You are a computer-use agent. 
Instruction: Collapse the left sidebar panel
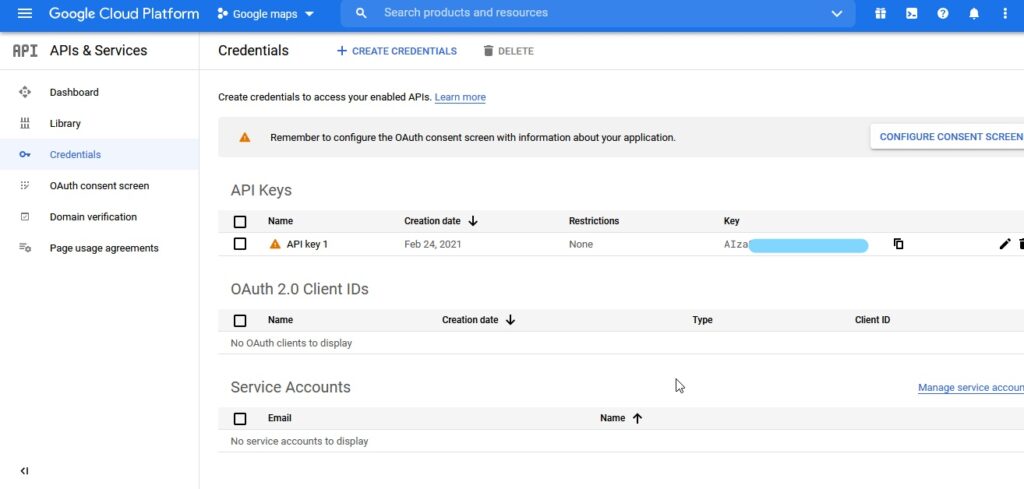point(25,471)
